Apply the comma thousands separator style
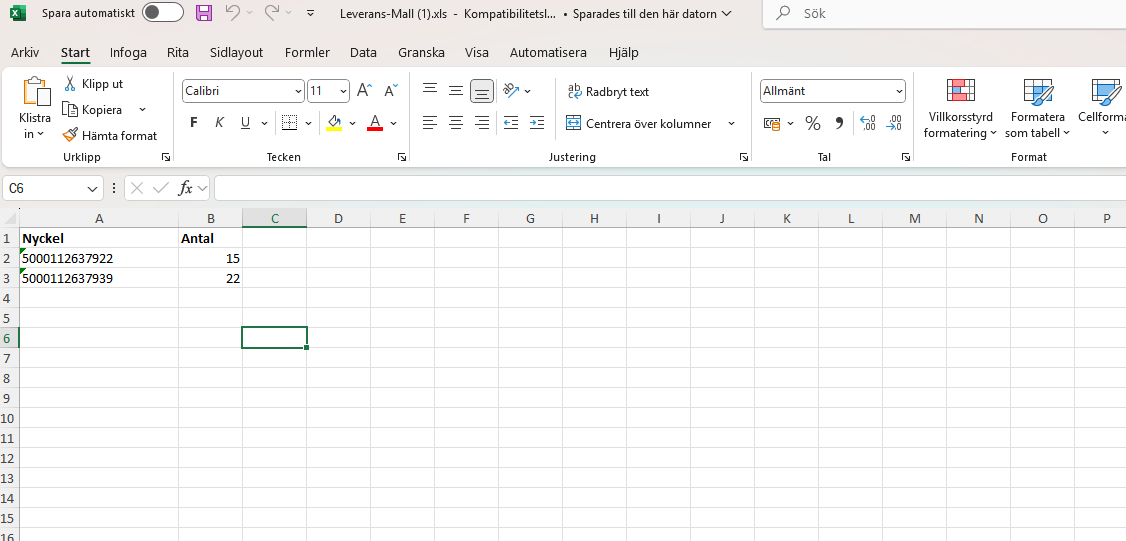The height and width of the screenshot is (541, 1126). (x=839, y=124)
